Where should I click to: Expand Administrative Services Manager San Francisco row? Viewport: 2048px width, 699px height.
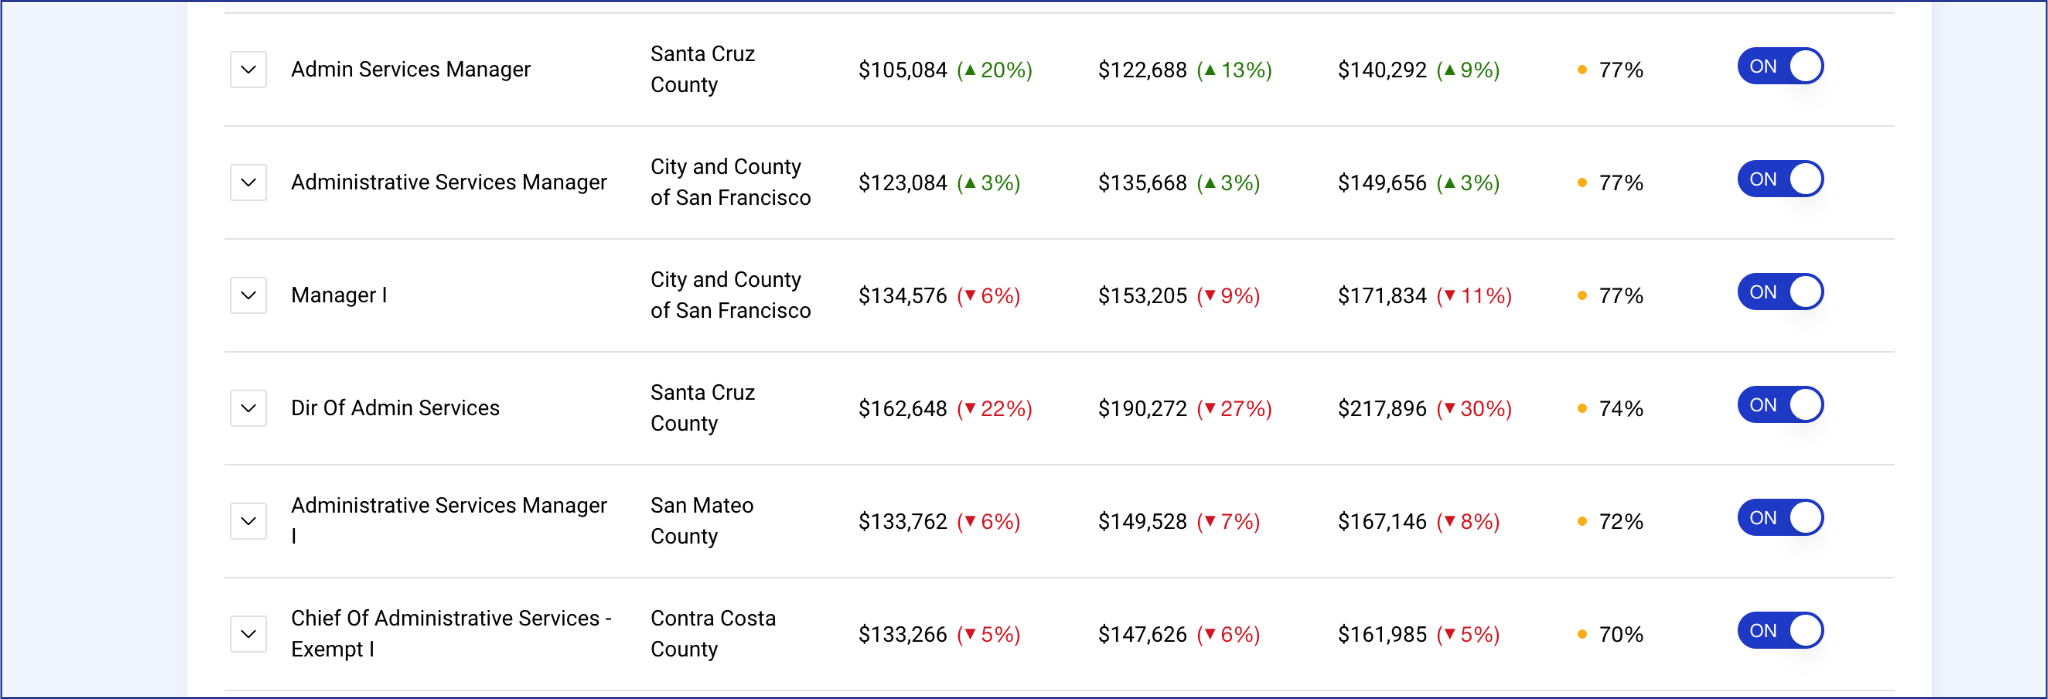coord(248,183)
